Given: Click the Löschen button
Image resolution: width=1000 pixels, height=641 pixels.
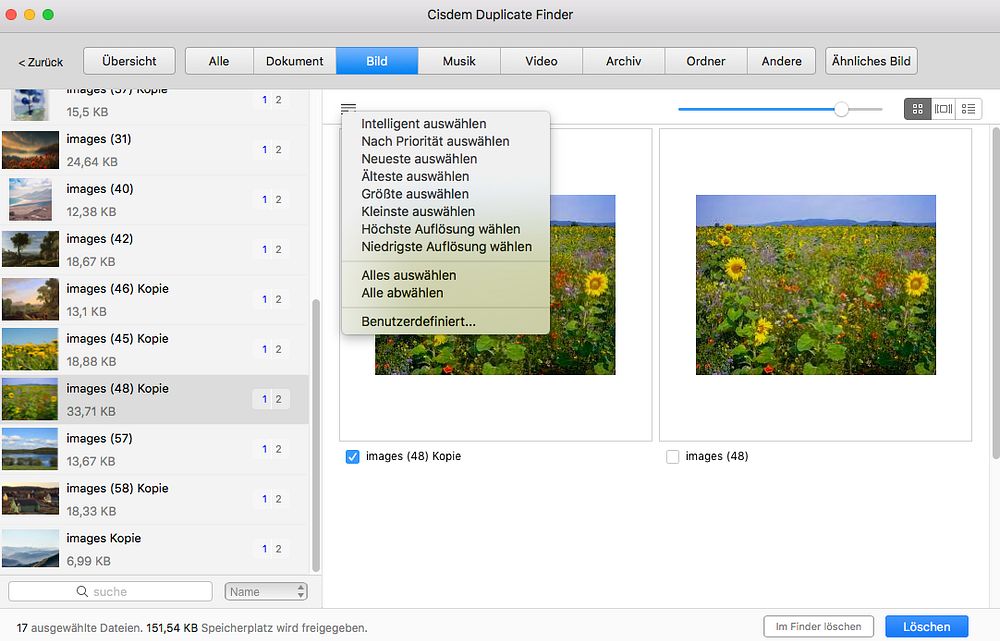Looking at the screenshot, I should click(927, 627).
